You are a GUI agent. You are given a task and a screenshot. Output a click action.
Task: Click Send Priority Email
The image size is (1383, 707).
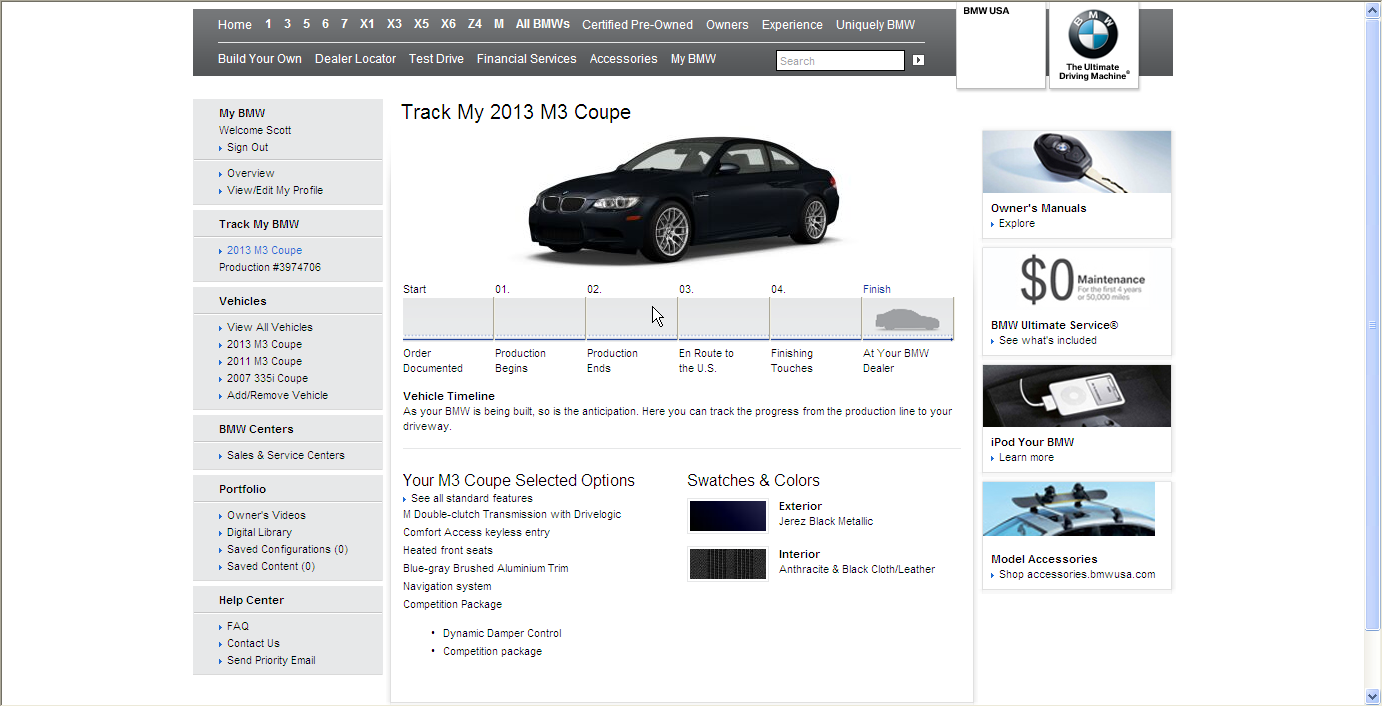(x=271, y=660)
